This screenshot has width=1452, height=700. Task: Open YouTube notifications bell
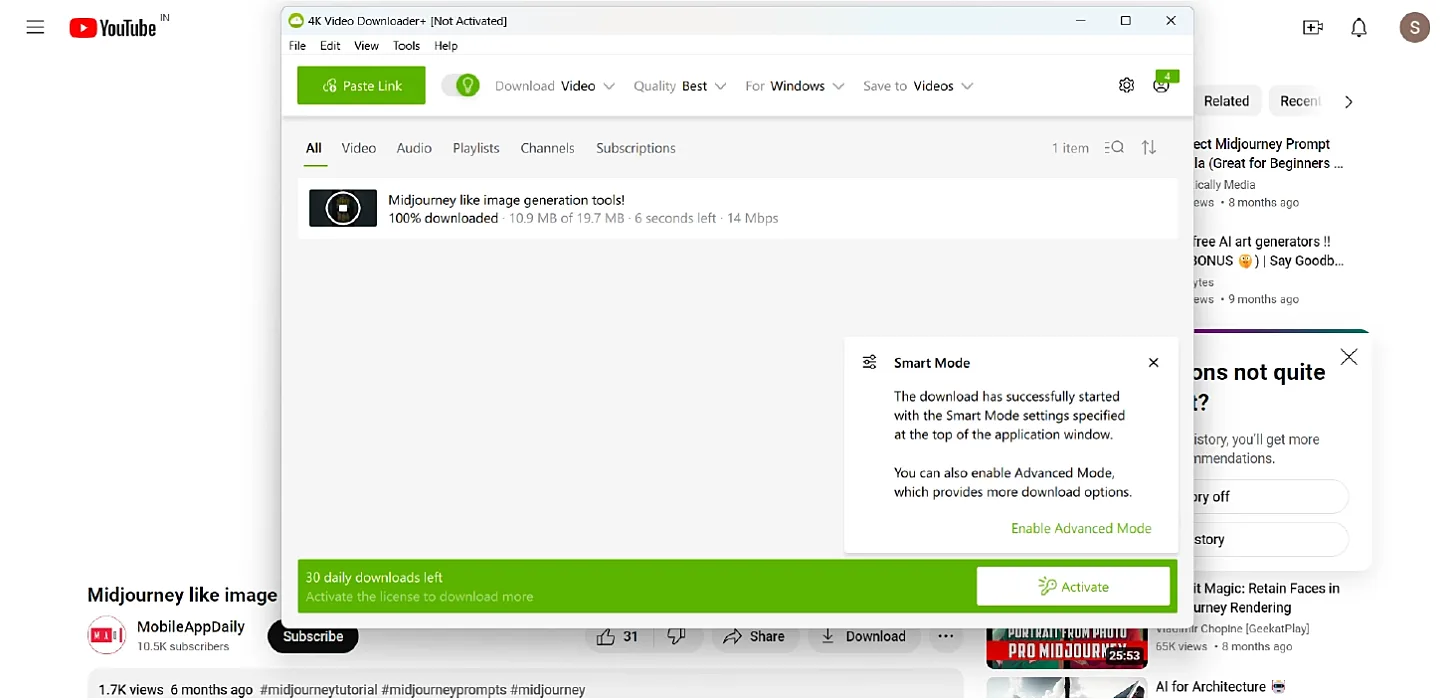point(1359,28)
